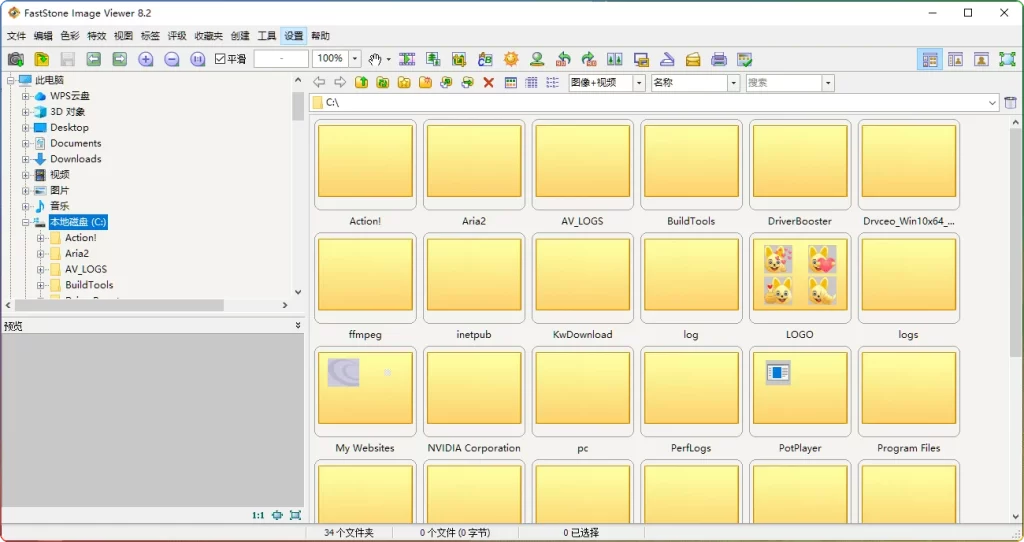This screenshot has height=542, width=1024.
Task: Select 图片 in the folder tree
Action: [59, 190]
